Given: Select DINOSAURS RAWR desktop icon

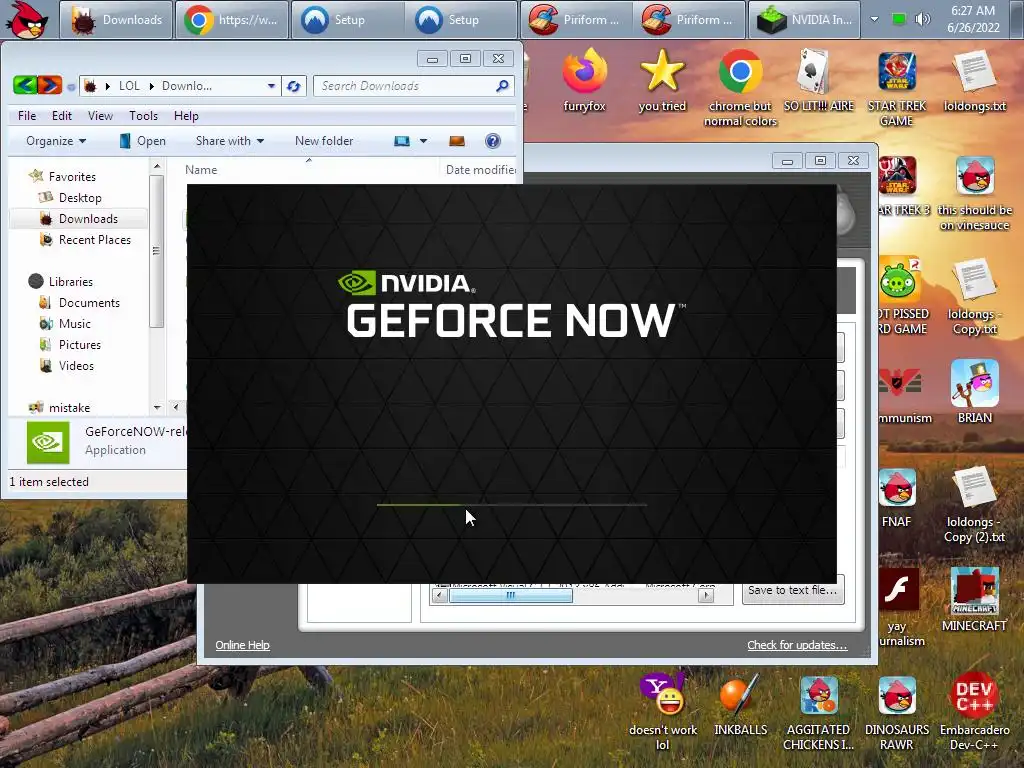Looking at the screenshot, I should [x=897, y=713].
